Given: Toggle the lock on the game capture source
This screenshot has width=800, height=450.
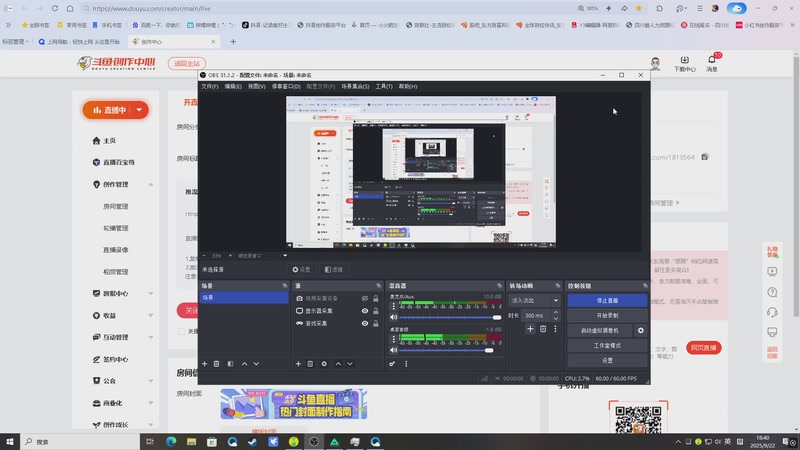Looking at the screenshot, I should coord(376,323).
